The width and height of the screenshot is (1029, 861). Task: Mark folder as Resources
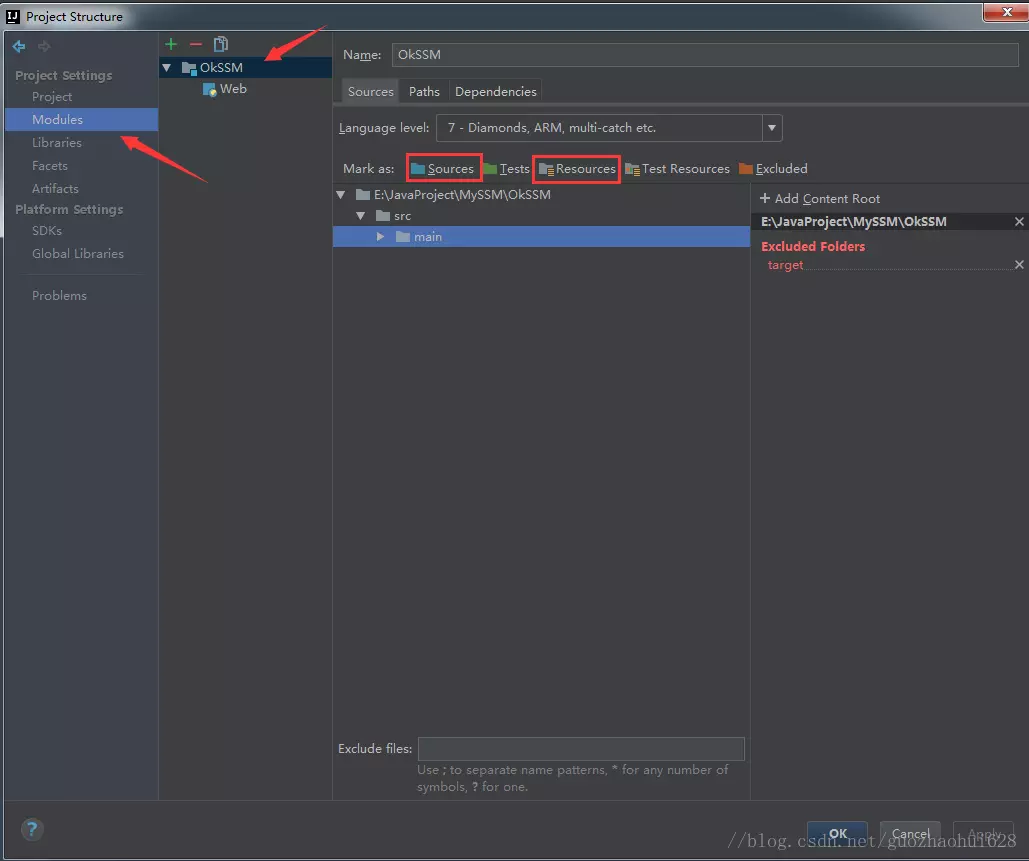577,169
